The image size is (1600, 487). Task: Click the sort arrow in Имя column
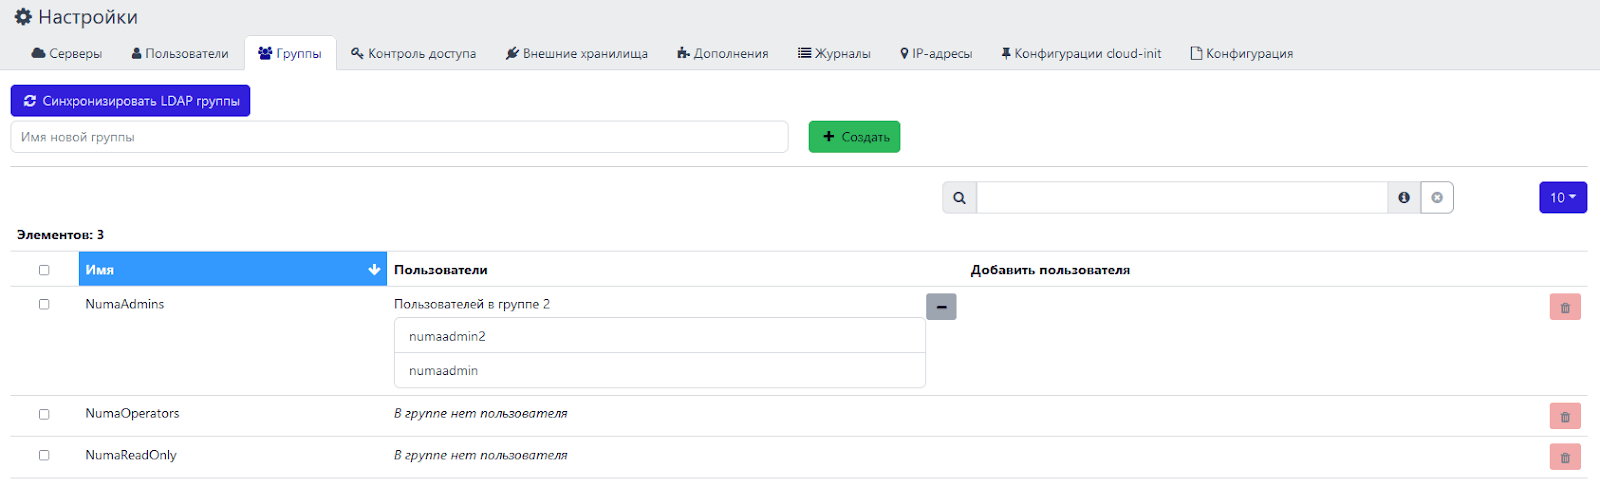pyautogui.click(x=374, y=270)
